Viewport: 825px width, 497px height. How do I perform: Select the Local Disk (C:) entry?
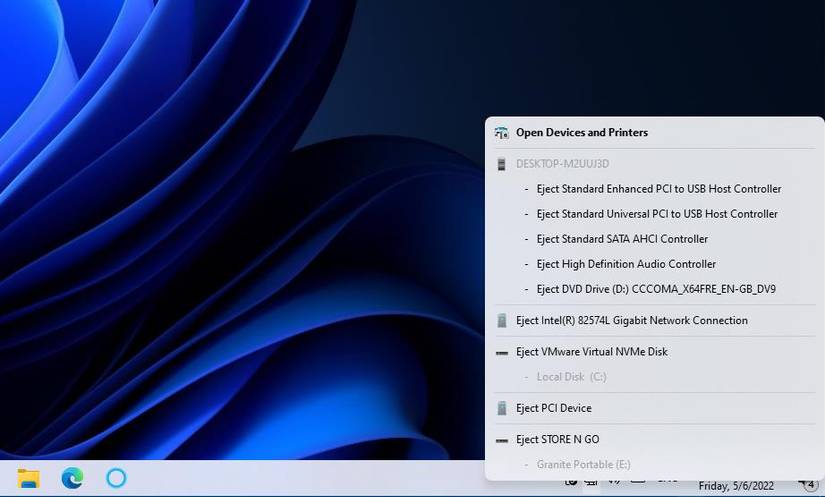571,377
